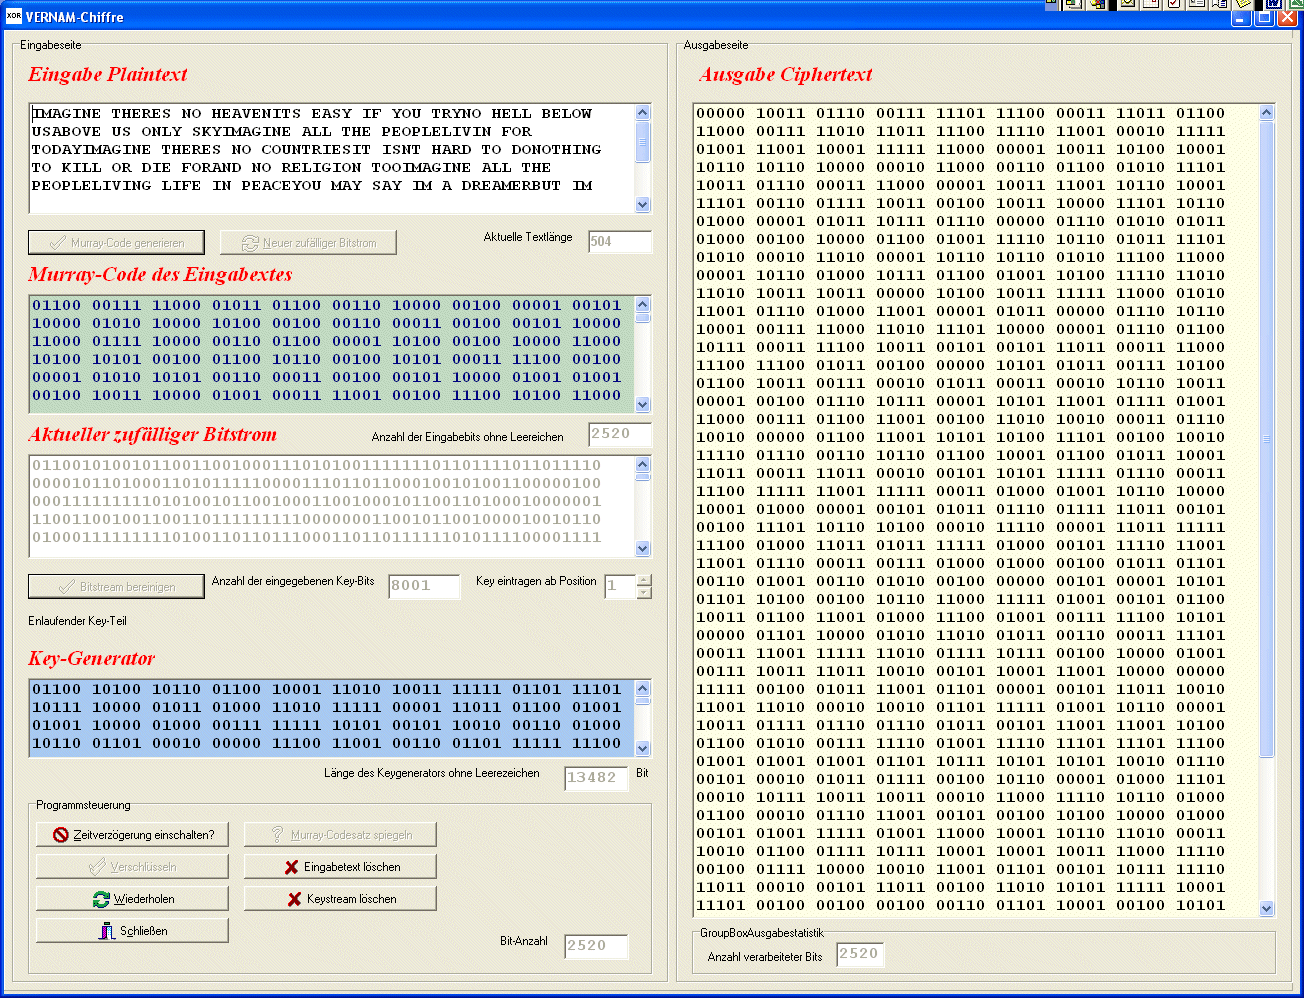The width and height of the screenshot is (1304, 998).
Task: Click Key eintragen ab Position field
Action: point(620,586)
